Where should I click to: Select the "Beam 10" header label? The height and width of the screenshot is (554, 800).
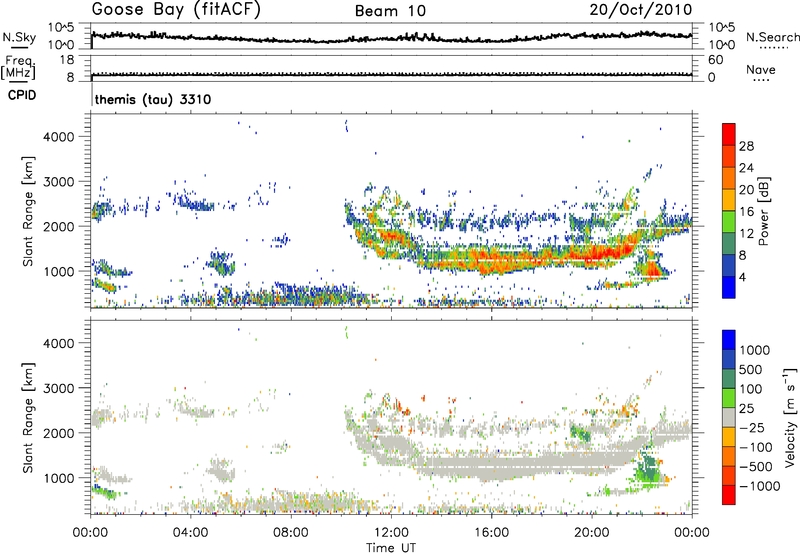[x=390, y=11]
